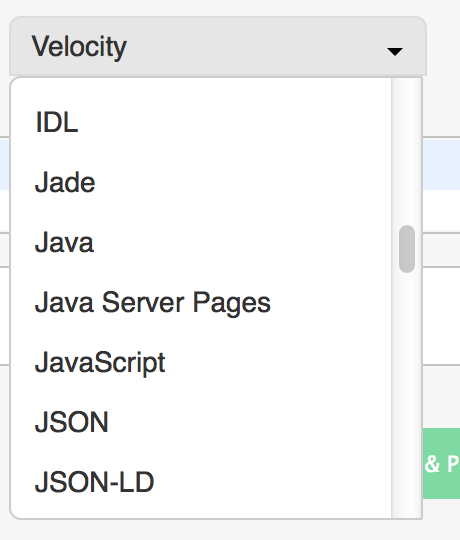Click the scrollbar track above the thumb

(x=407, y=152)
